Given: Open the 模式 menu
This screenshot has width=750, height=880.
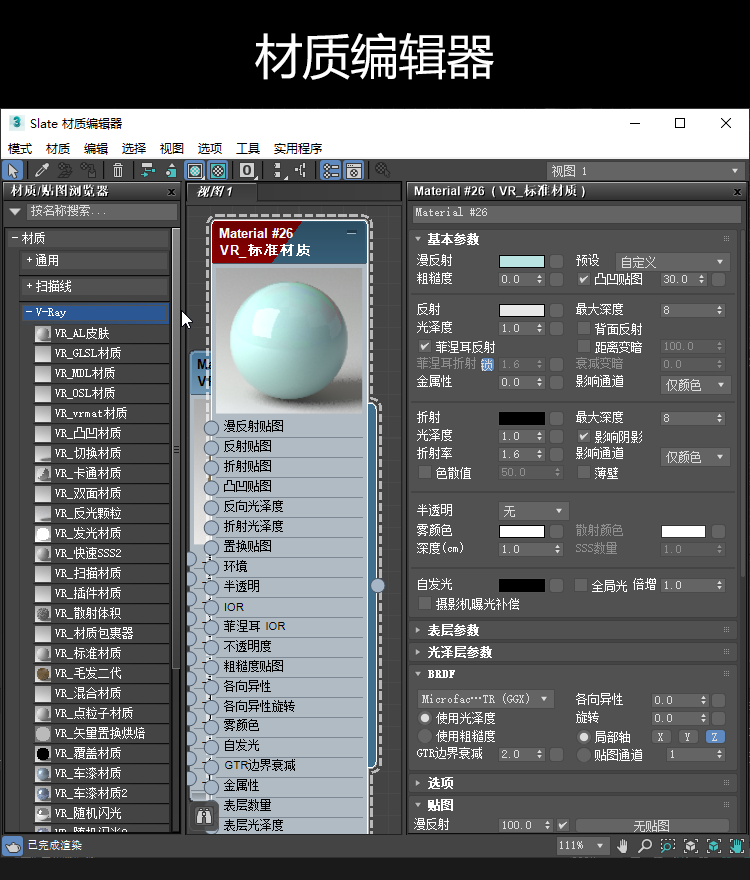Looking at the screenshot, I should [20, 148].
